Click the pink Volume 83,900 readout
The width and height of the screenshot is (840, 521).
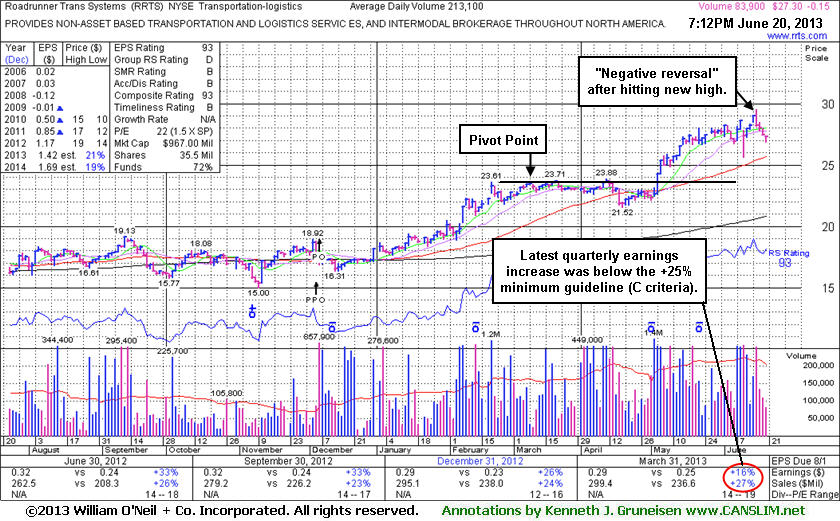pos(732,6)
